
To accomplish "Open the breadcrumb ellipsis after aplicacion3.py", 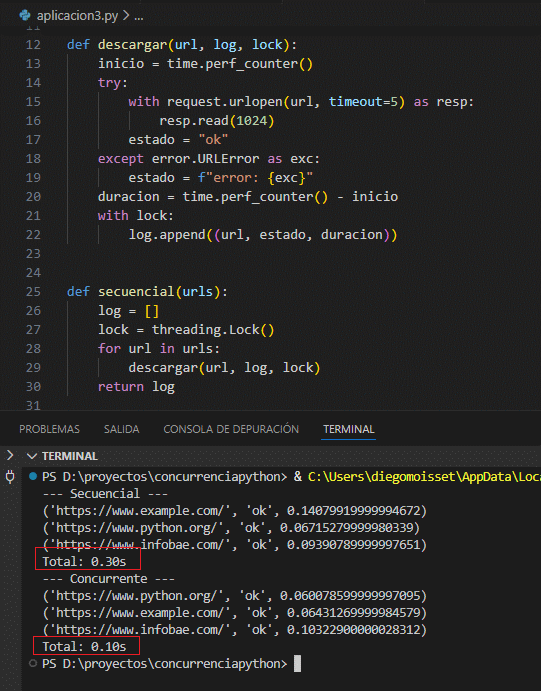I will point(139,17).
